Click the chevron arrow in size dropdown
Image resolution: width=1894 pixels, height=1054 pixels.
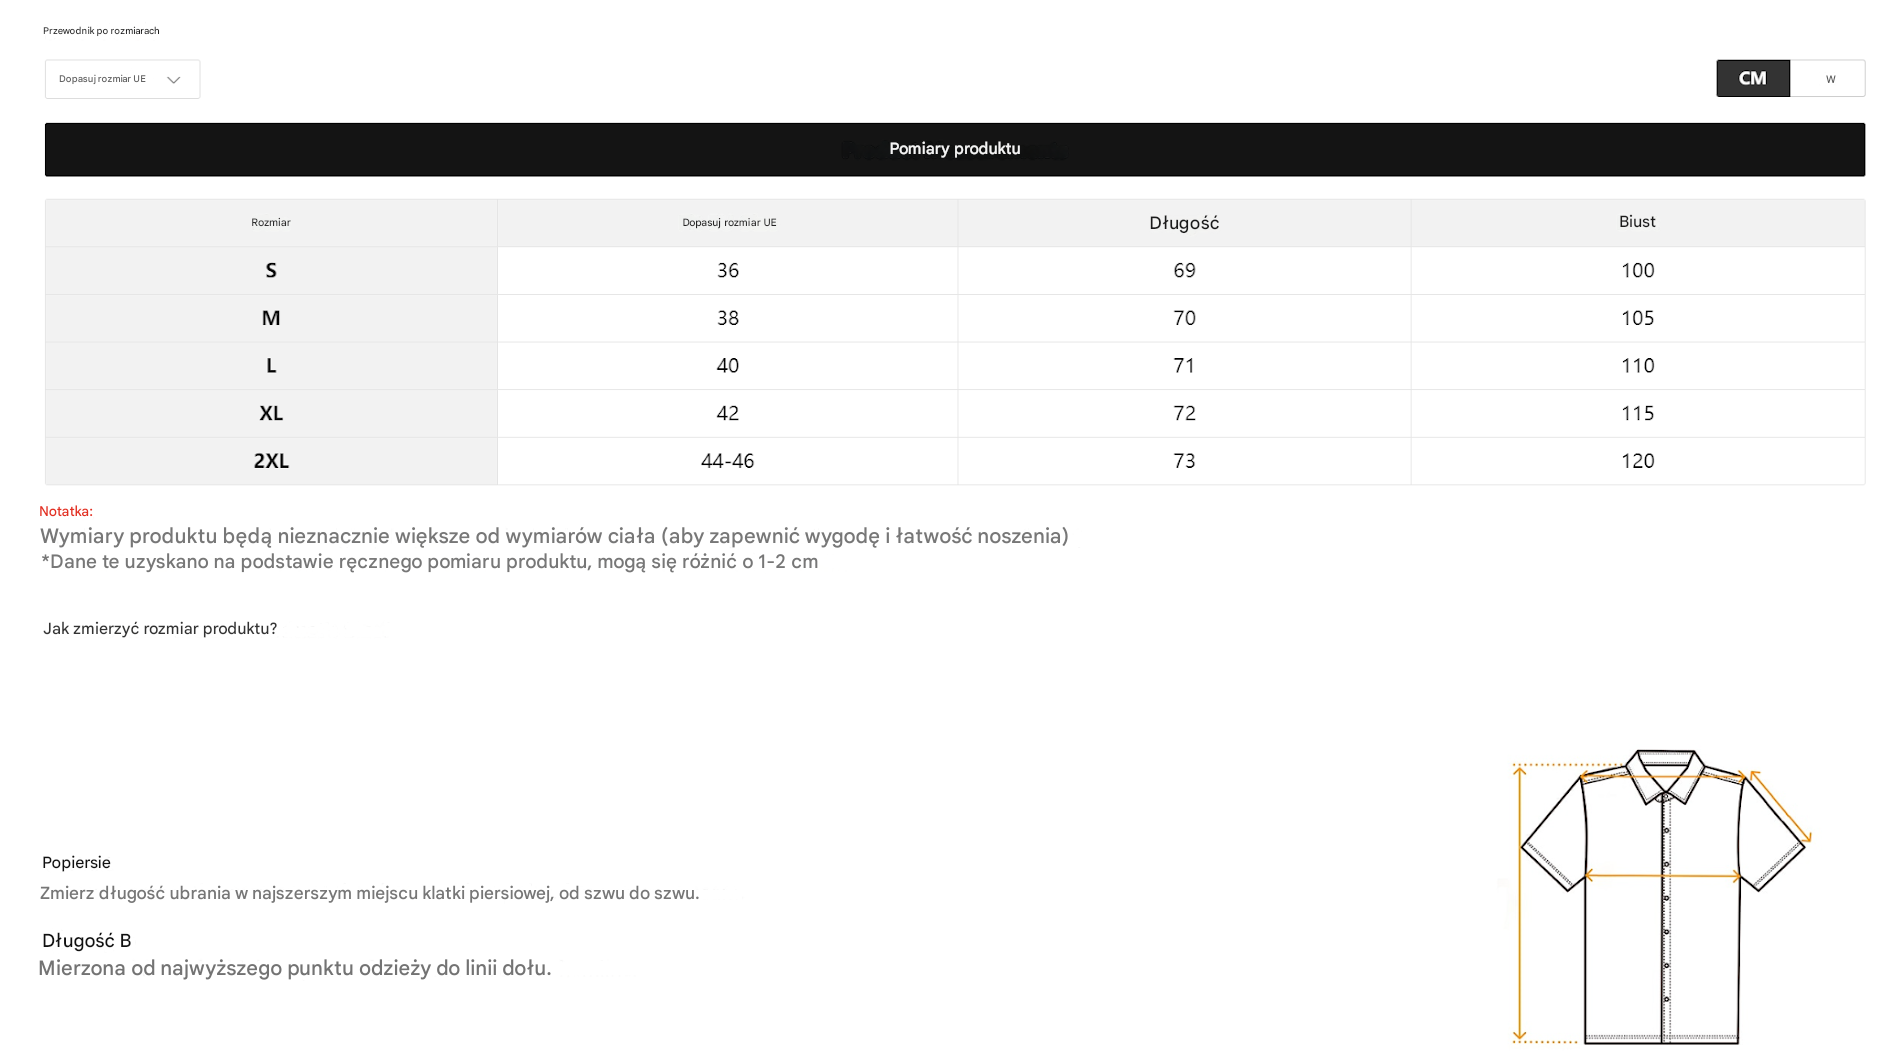pyautogui.click(x=174, y=80)
